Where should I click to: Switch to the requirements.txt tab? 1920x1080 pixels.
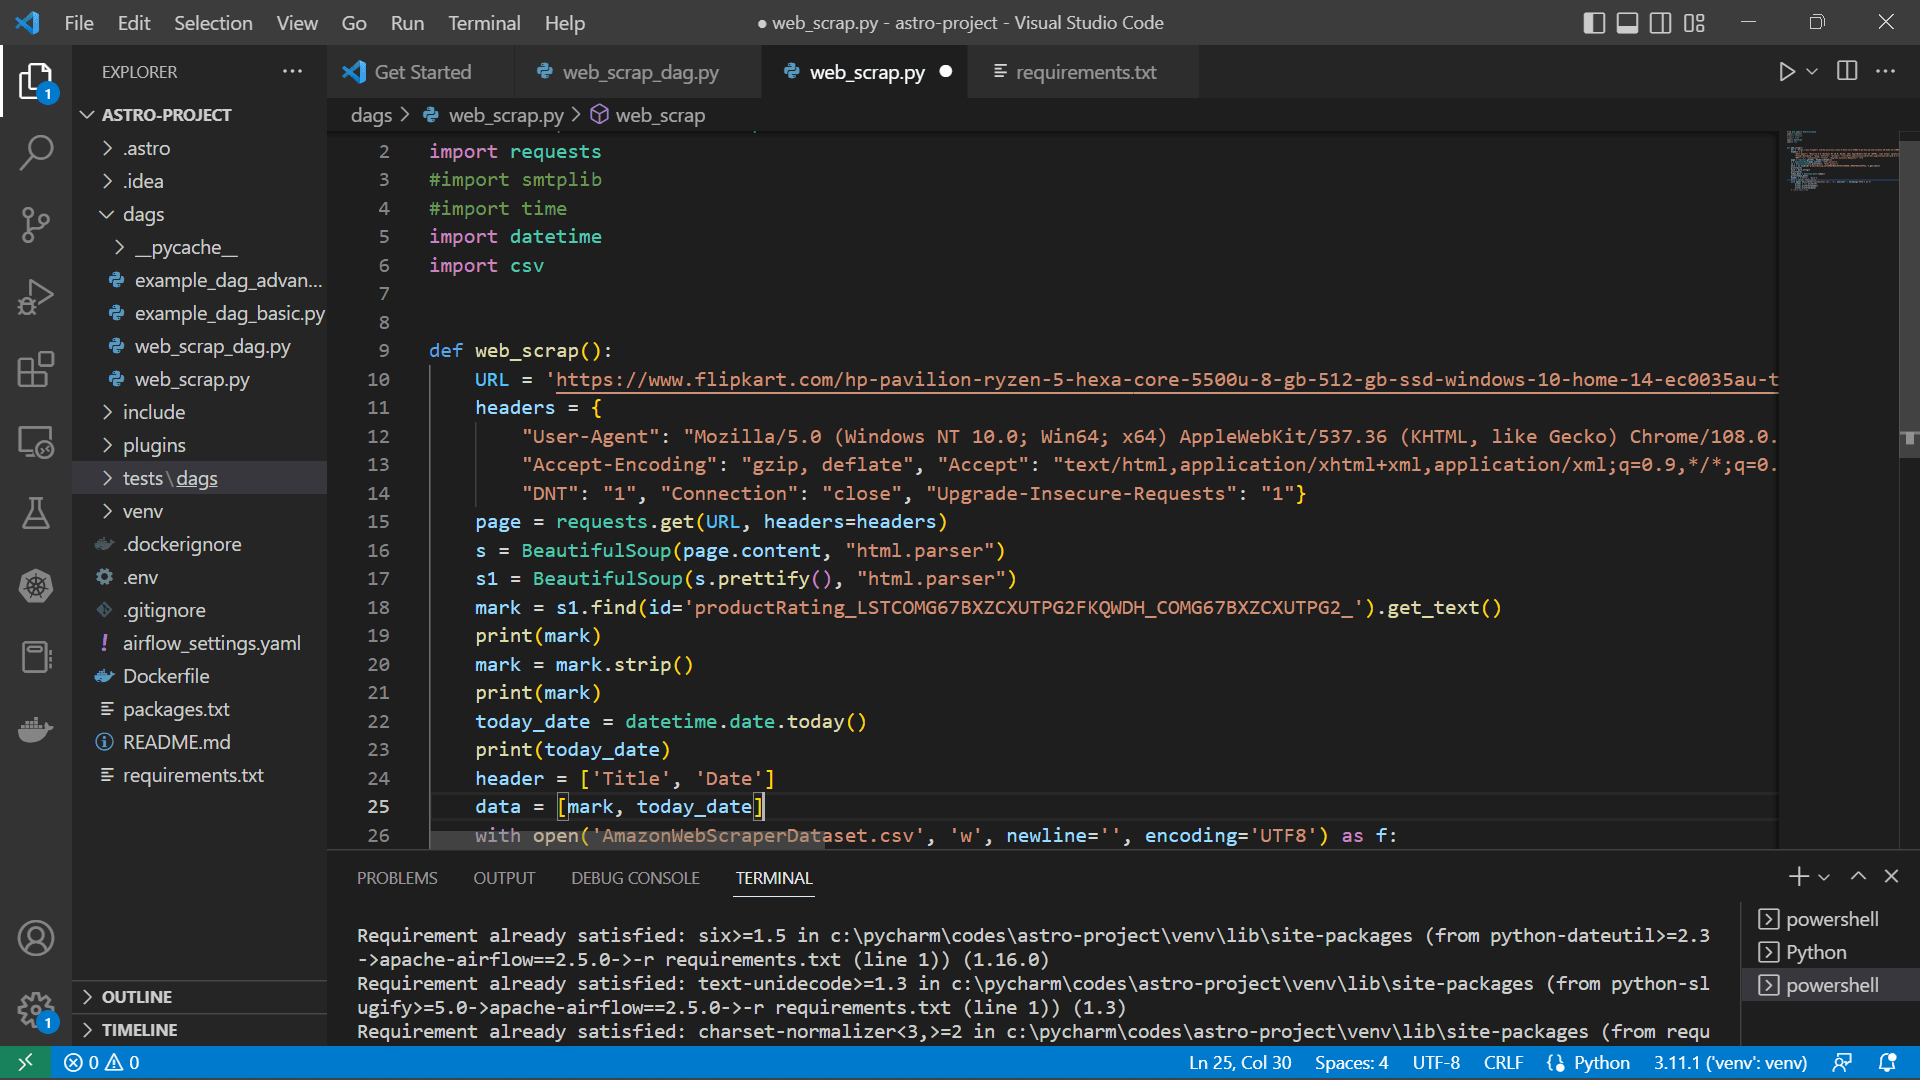[x=1085, y=72]
